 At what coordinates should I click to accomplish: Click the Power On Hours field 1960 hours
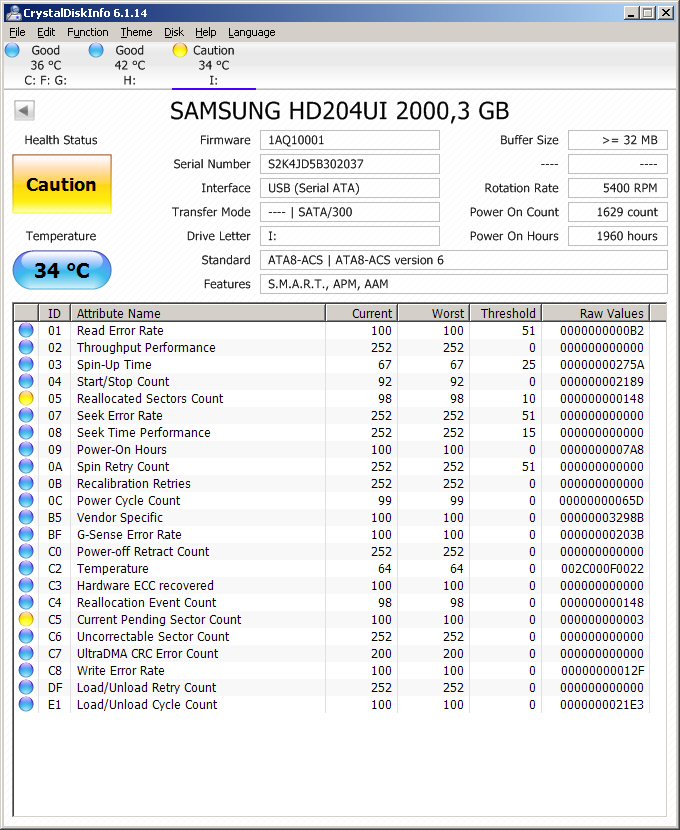pos(618,236)
